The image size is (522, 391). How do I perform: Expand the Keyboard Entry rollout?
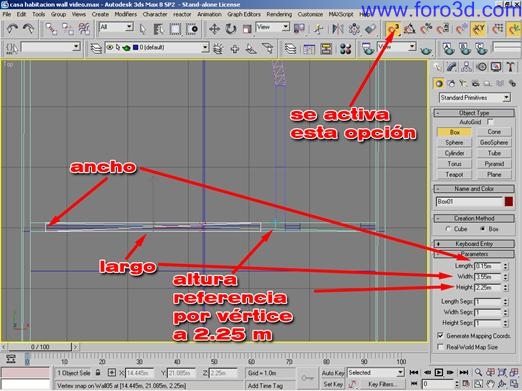point(474,244)
